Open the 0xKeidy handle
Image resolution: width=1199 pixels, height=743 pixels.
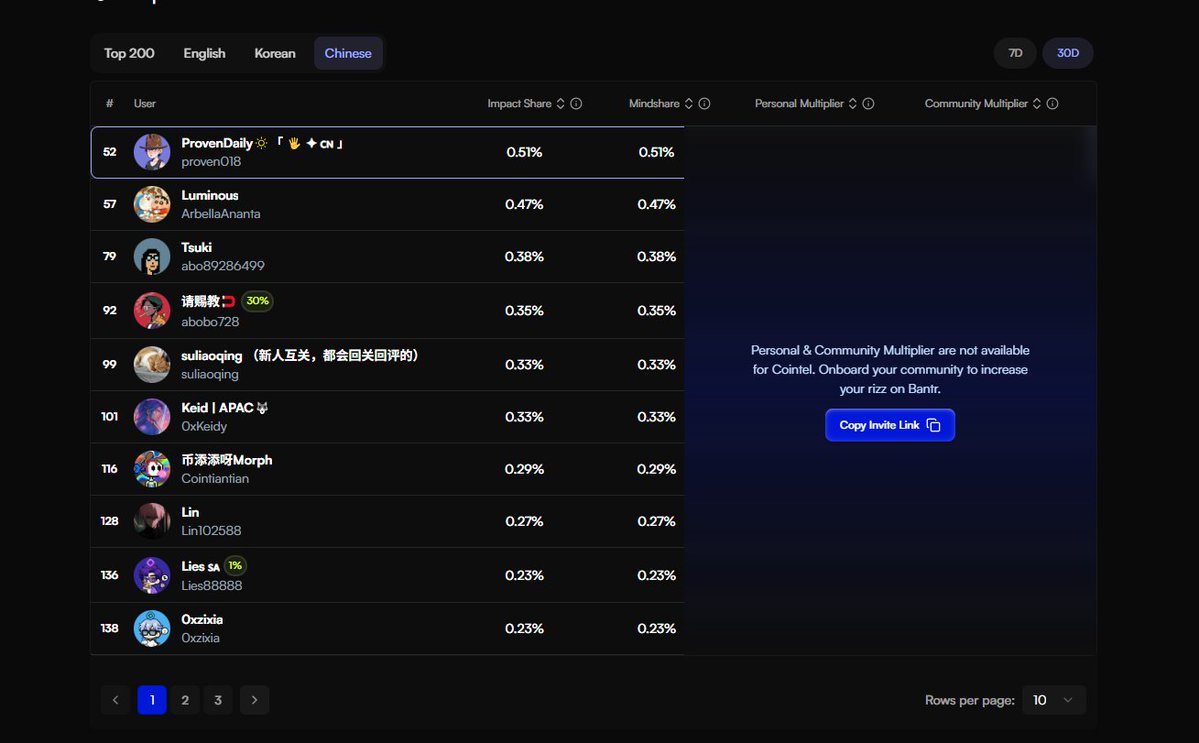coord(204,427)
